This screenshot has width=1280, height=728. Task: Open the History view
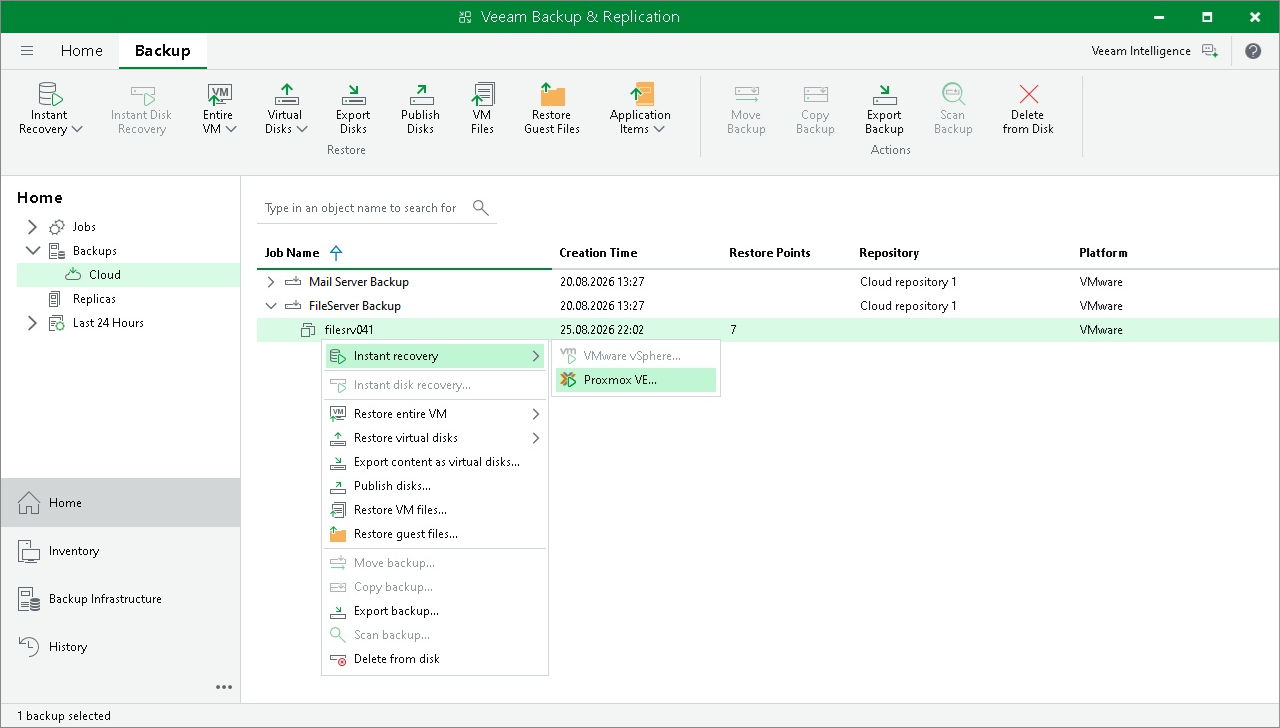click(120, 647)
